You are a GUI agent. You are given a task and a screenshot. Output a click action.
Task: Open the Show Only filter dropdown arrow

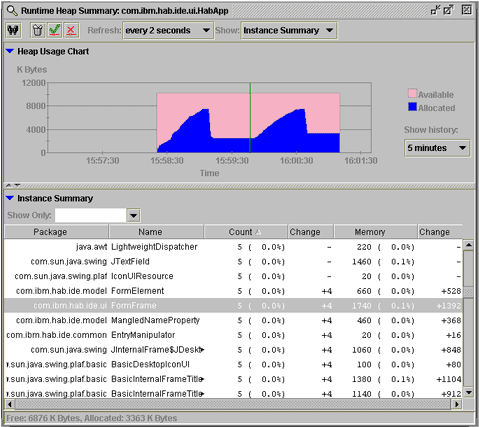point(134,215)
